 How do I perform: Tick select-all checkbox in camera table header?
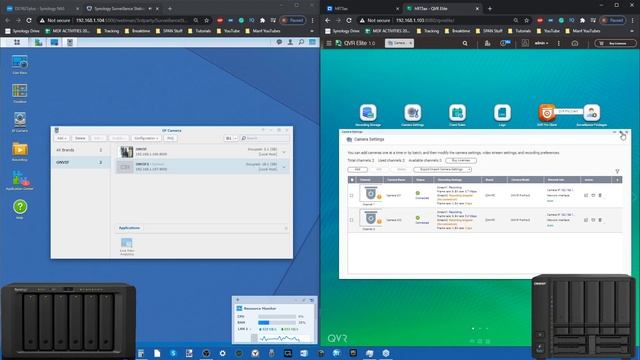pos(352,180)
